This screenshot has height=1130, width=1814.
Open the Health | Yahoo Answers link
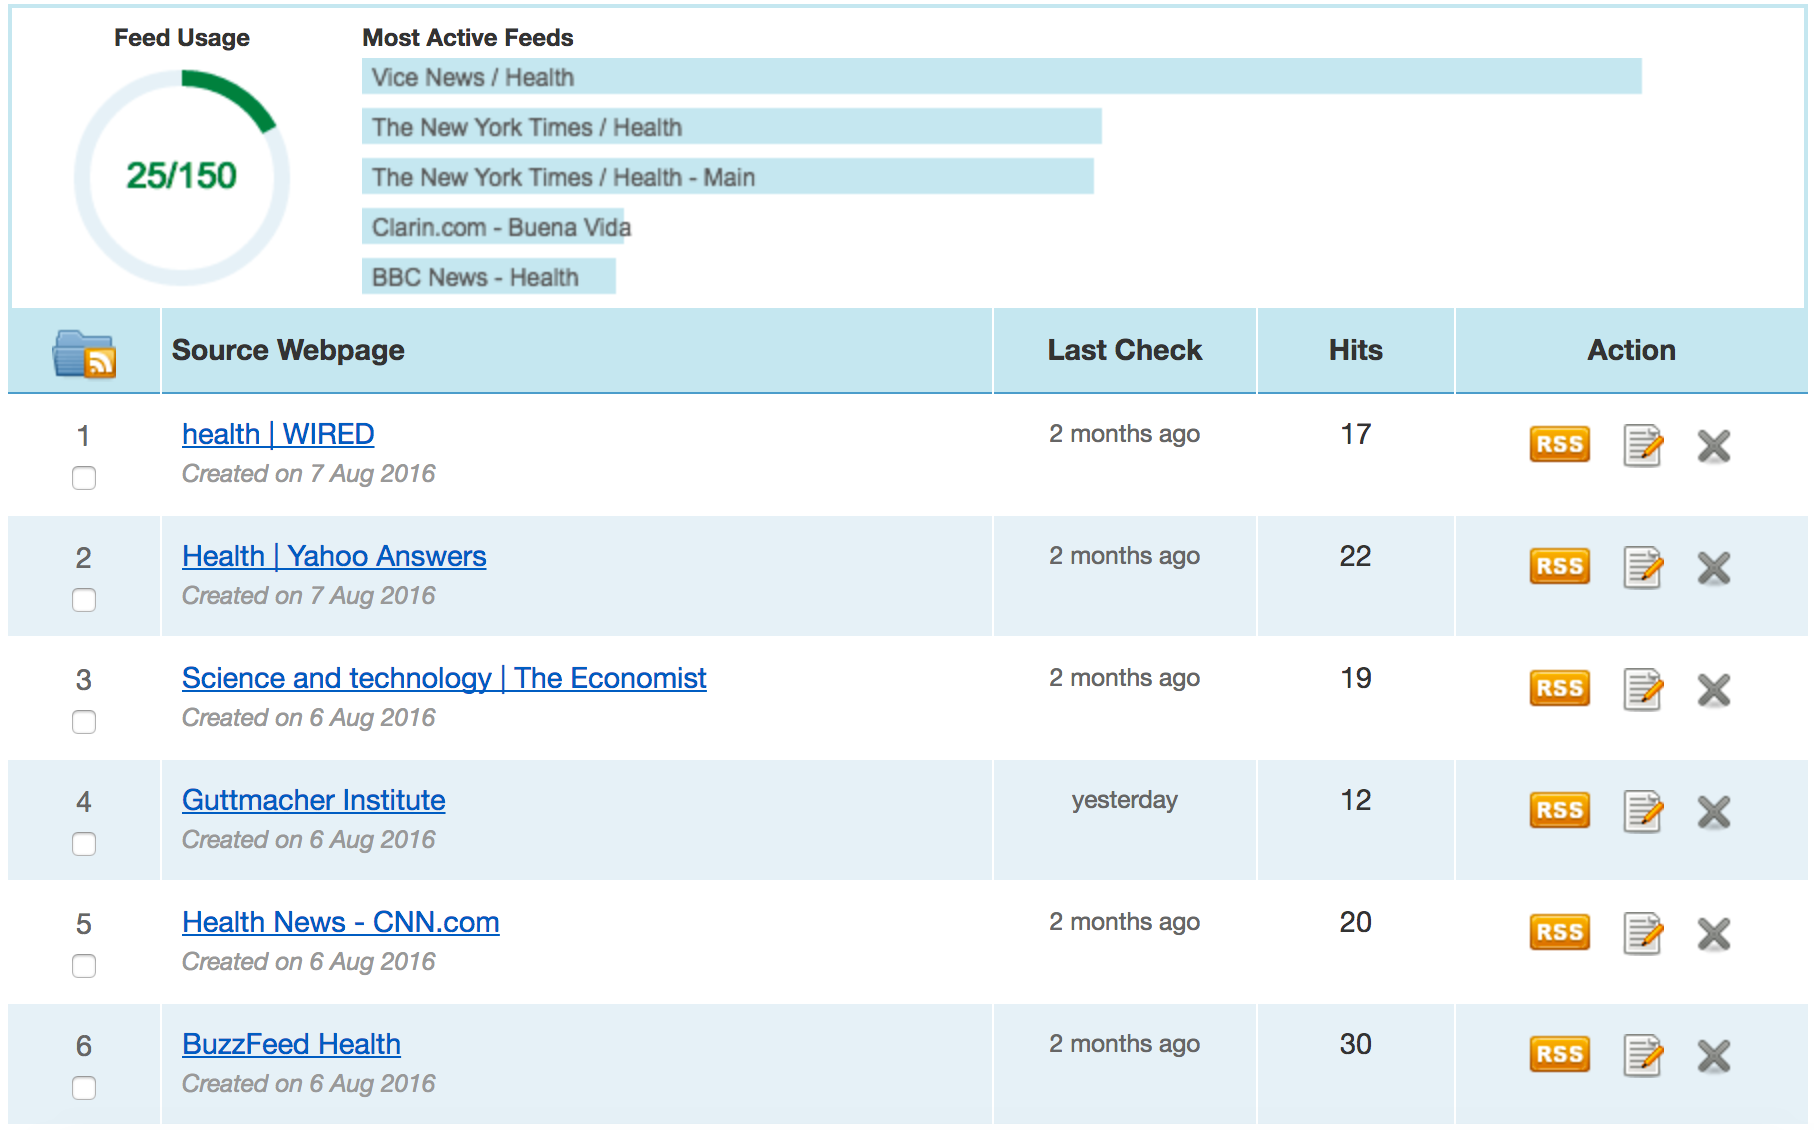[334, 556]
